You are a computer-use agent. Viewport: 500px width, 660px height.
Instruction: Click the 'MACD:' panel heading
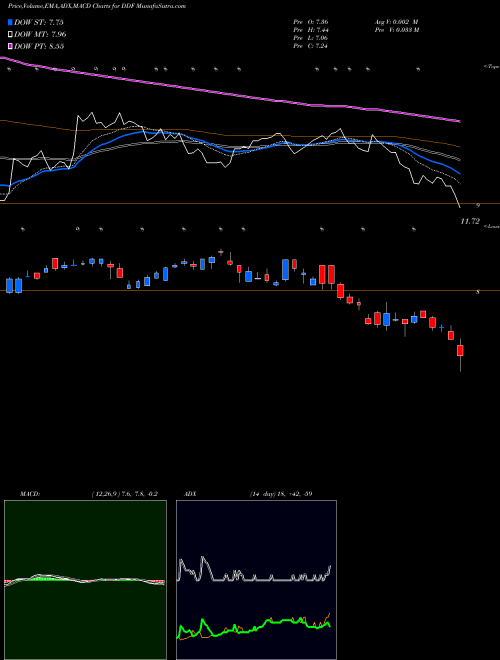click(30, 494)
